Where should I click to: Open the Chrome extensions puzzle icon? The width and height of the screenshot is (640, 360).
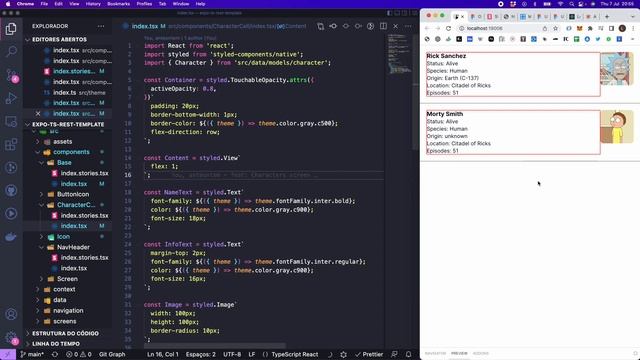590,29
